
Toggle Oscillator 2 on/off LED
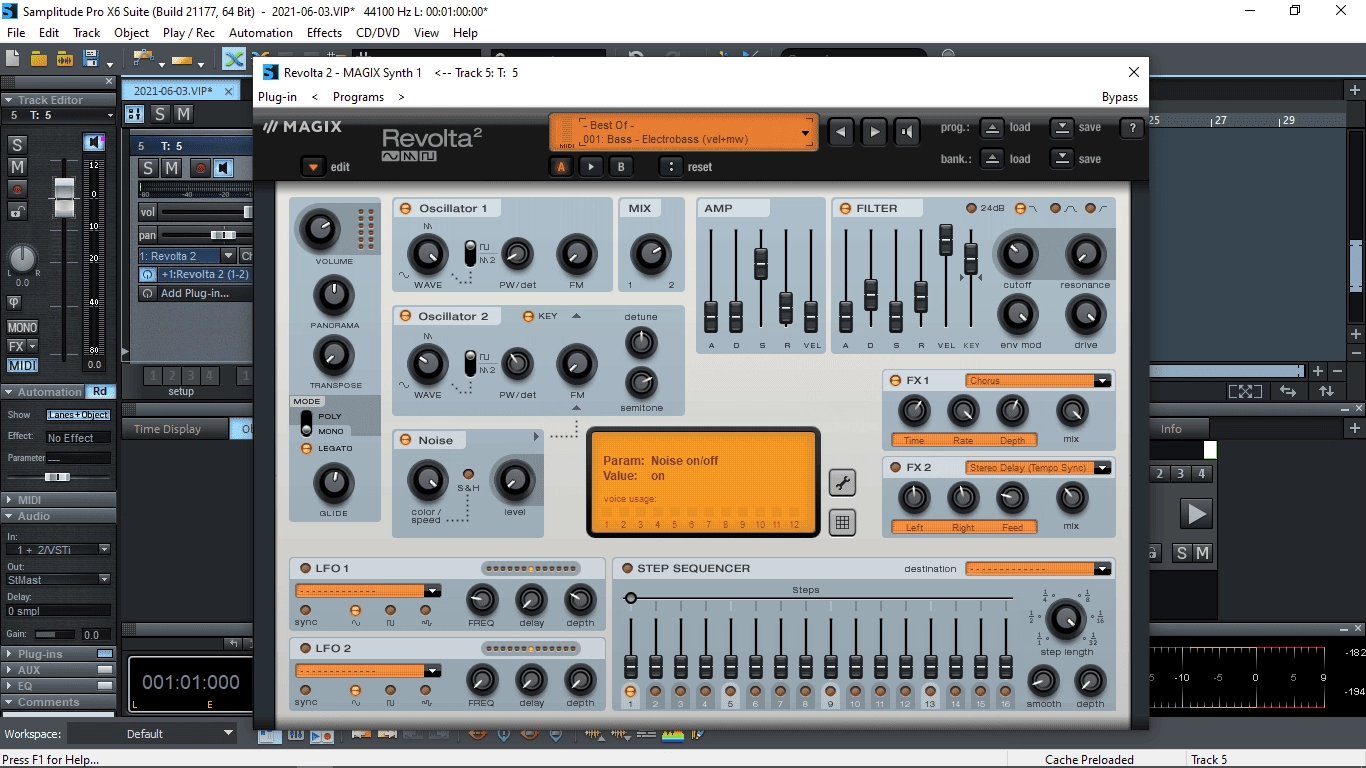point(405,316)
